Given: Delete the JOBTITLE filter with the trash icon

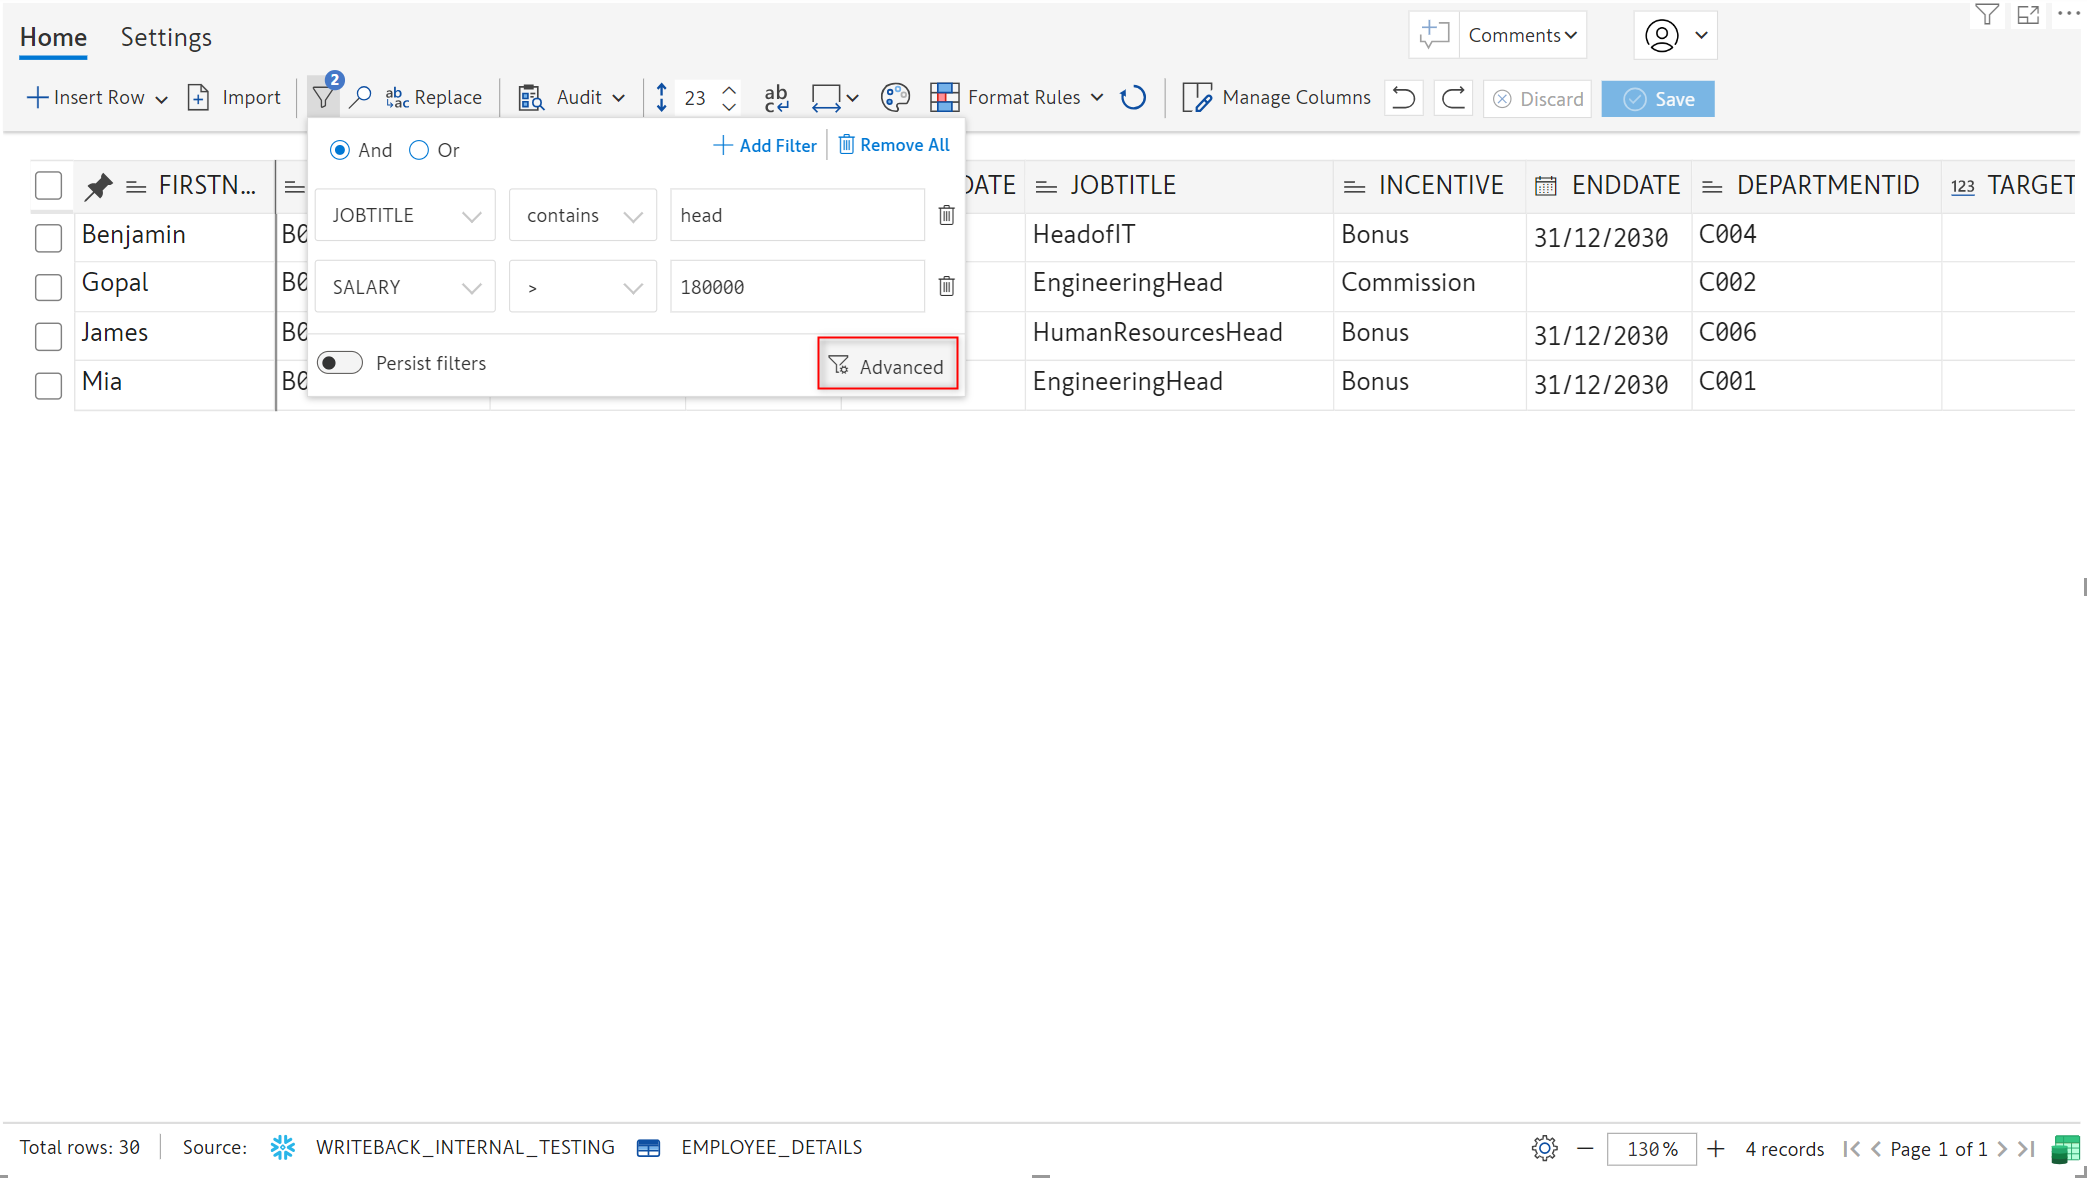Looking at the screenshot, I should [946, 215].
